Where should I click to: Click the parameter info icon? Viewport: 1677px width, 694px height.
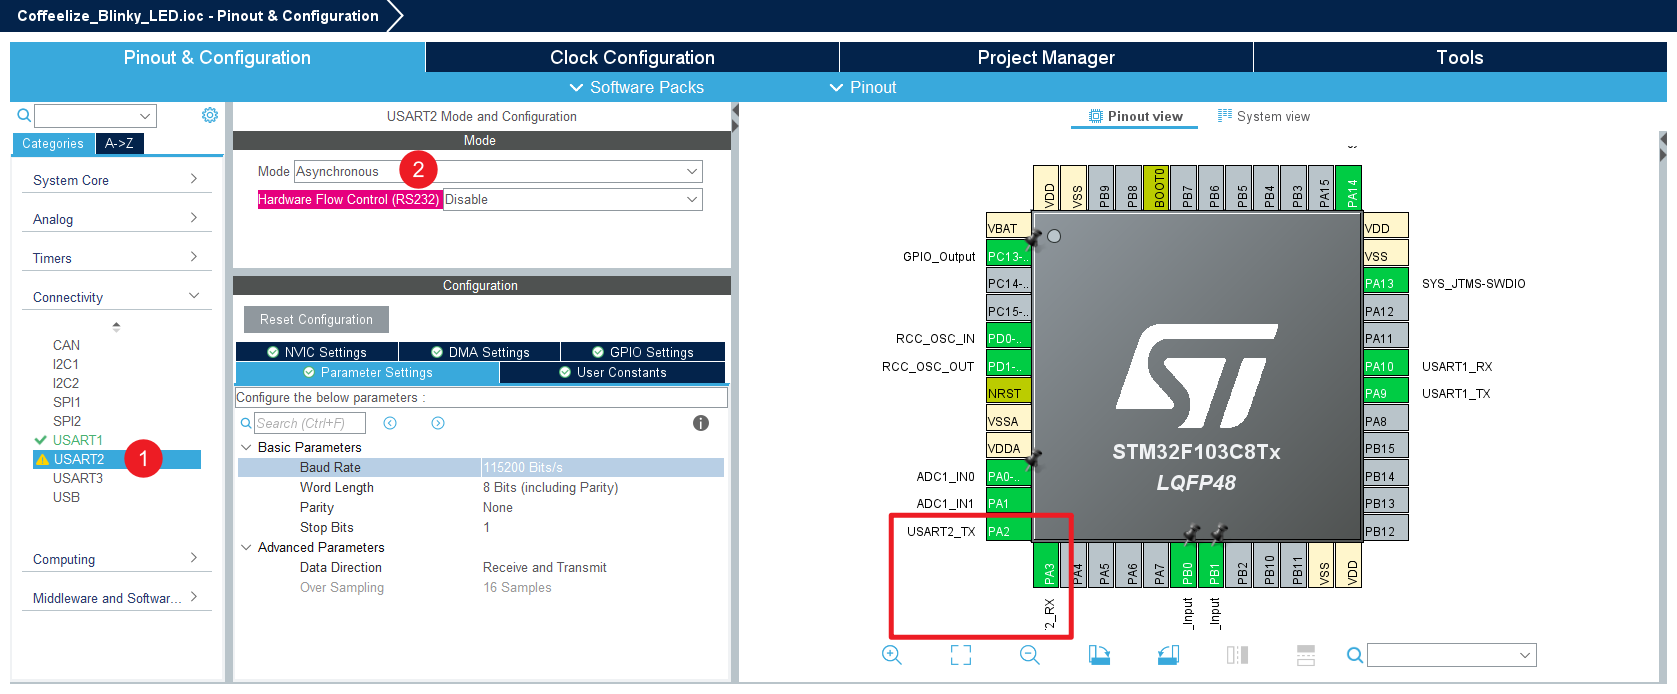[701, 423]
